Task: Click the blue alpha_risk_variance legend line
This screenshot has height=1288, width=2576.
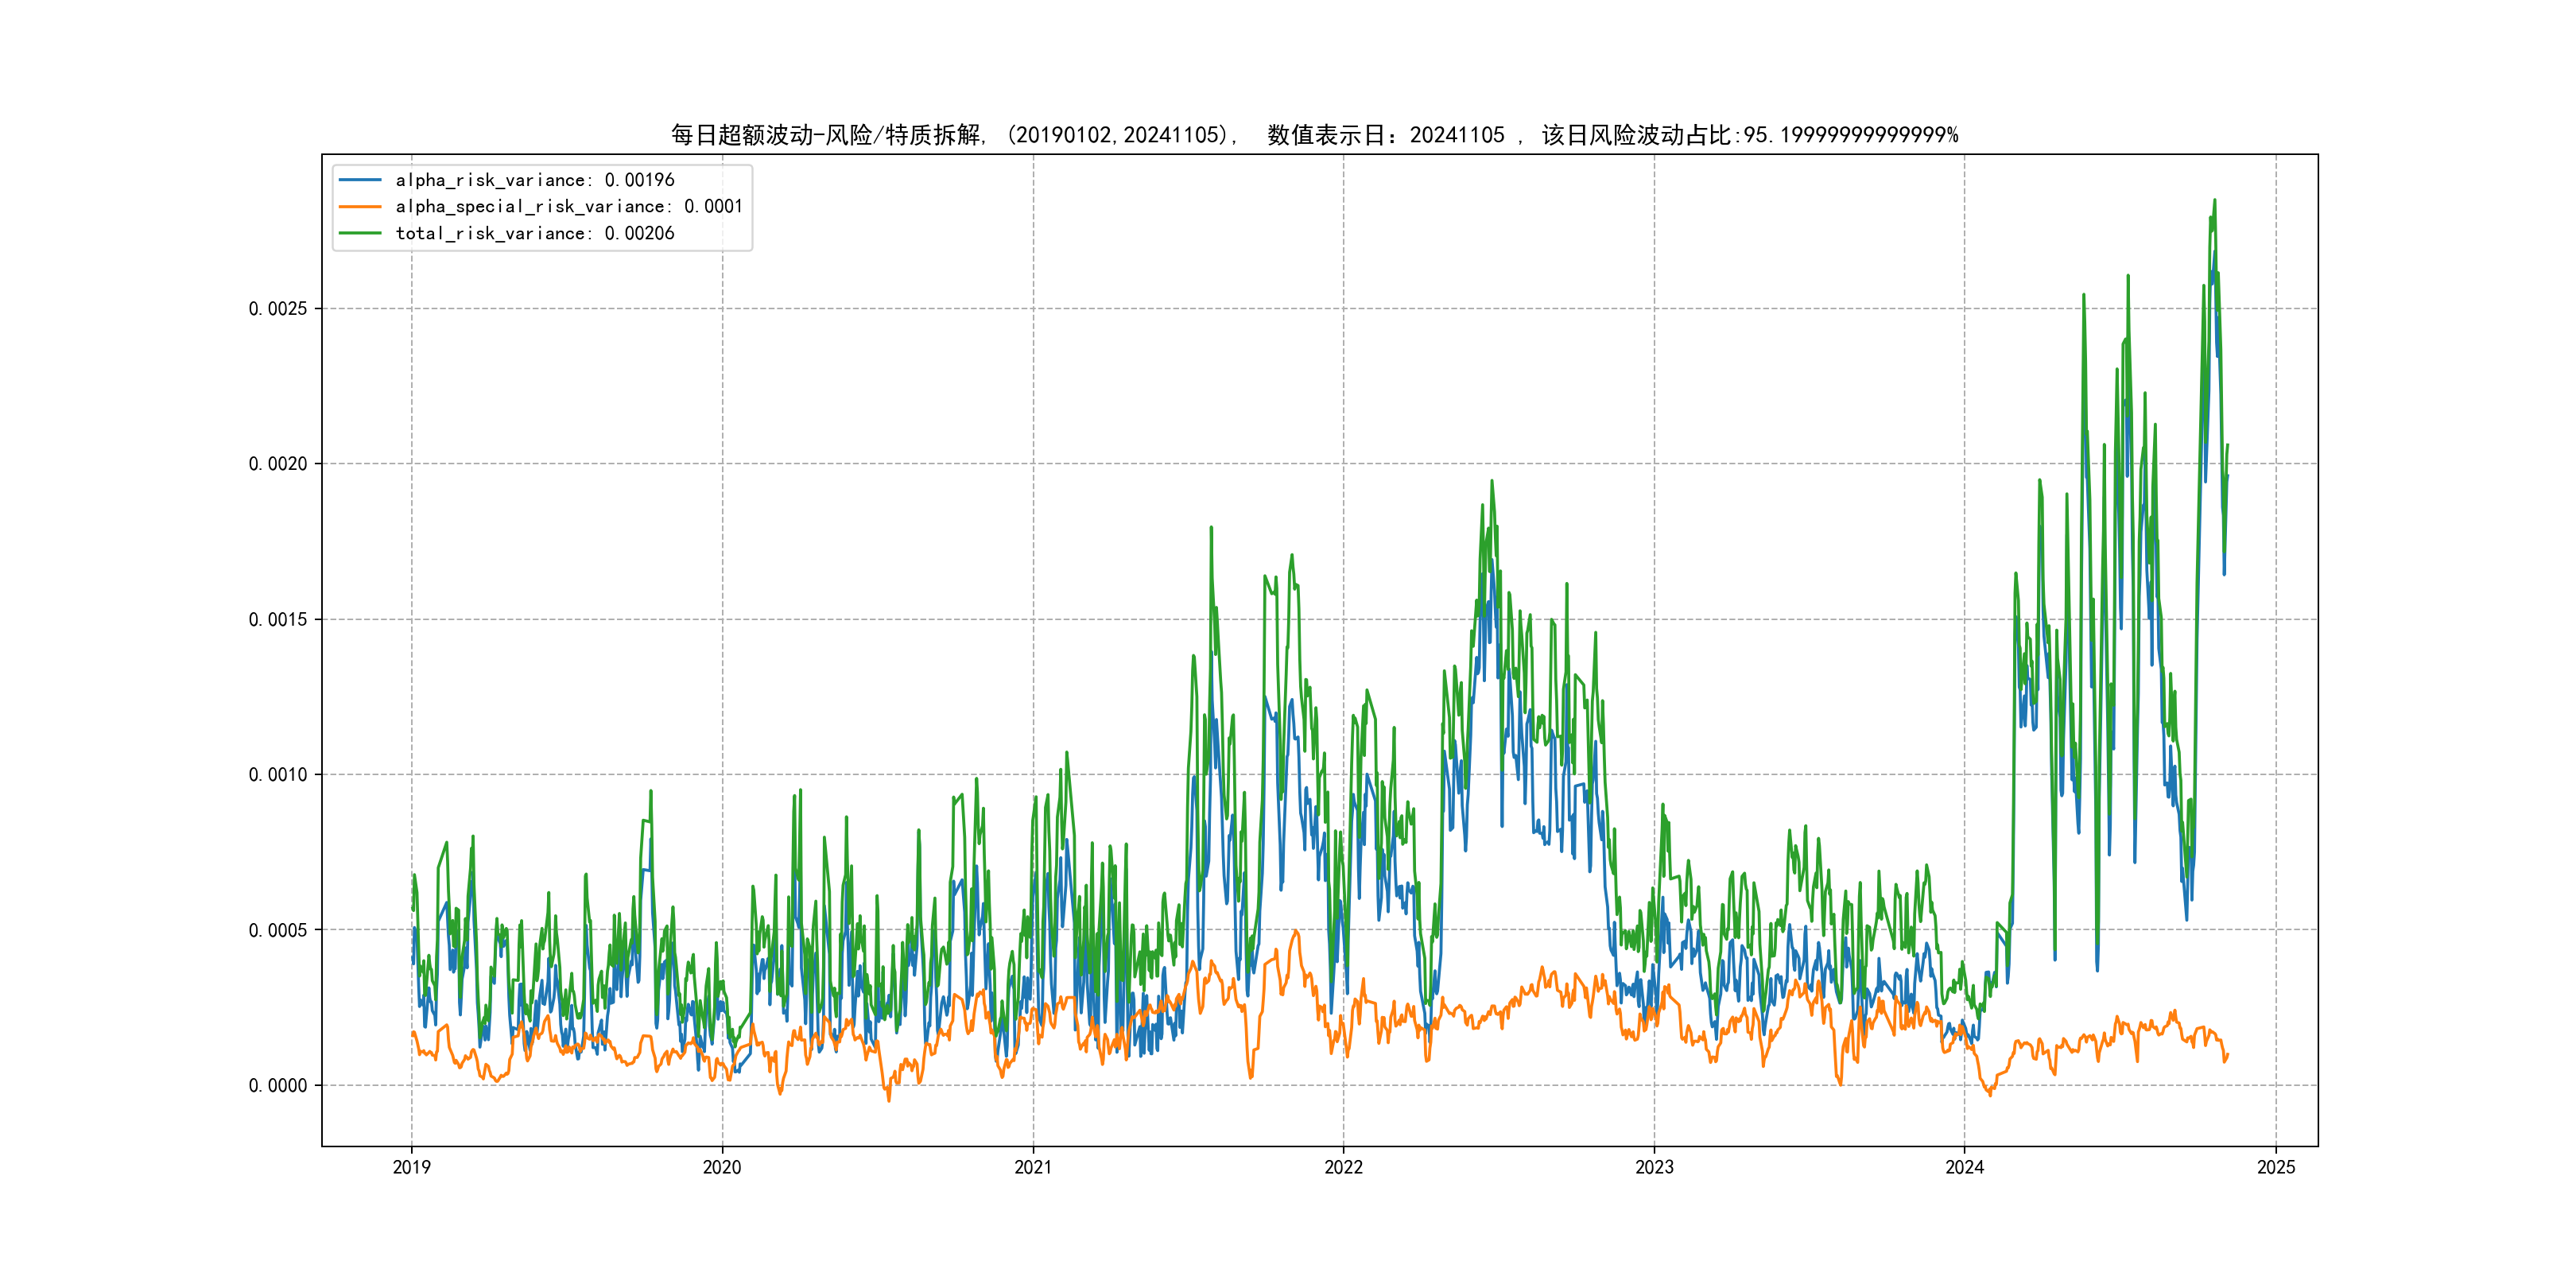Action: (360, 180)
